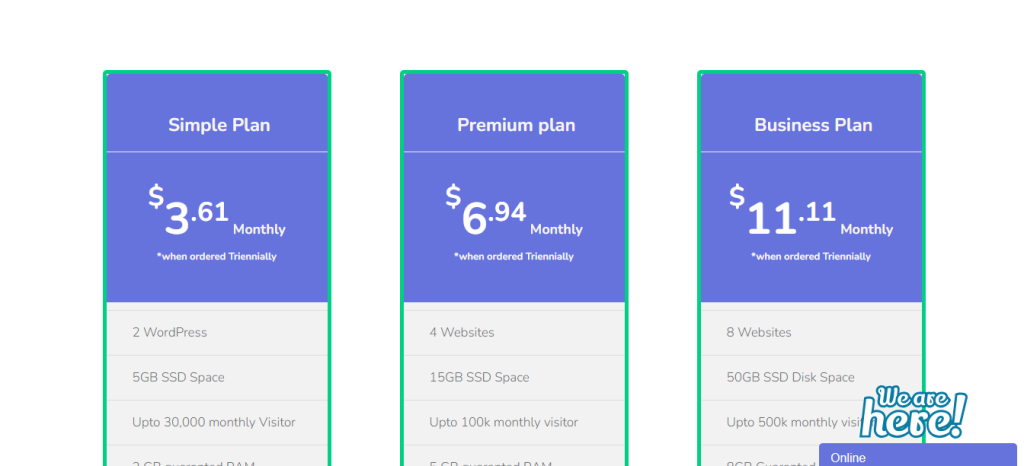Click '2 WordPress' feature in Simple Plan

170,332
